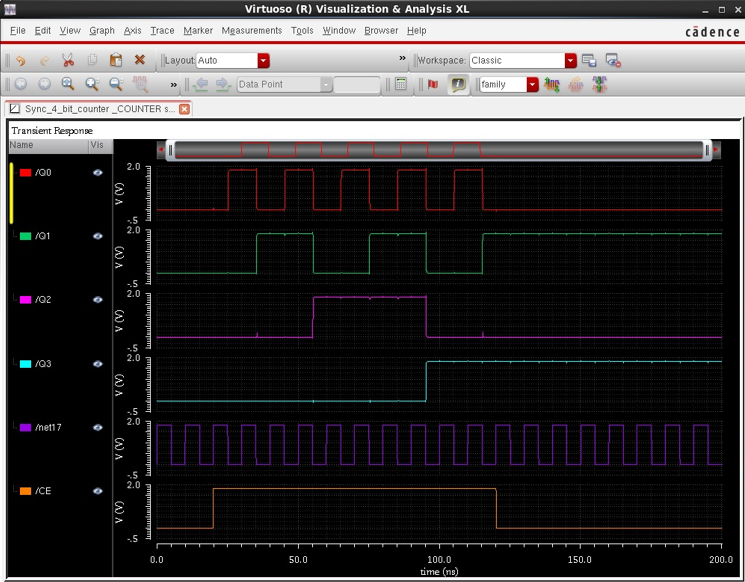Open the calculator icon
The width and height of the screenshot is (745, 582).
coord(401,84)
